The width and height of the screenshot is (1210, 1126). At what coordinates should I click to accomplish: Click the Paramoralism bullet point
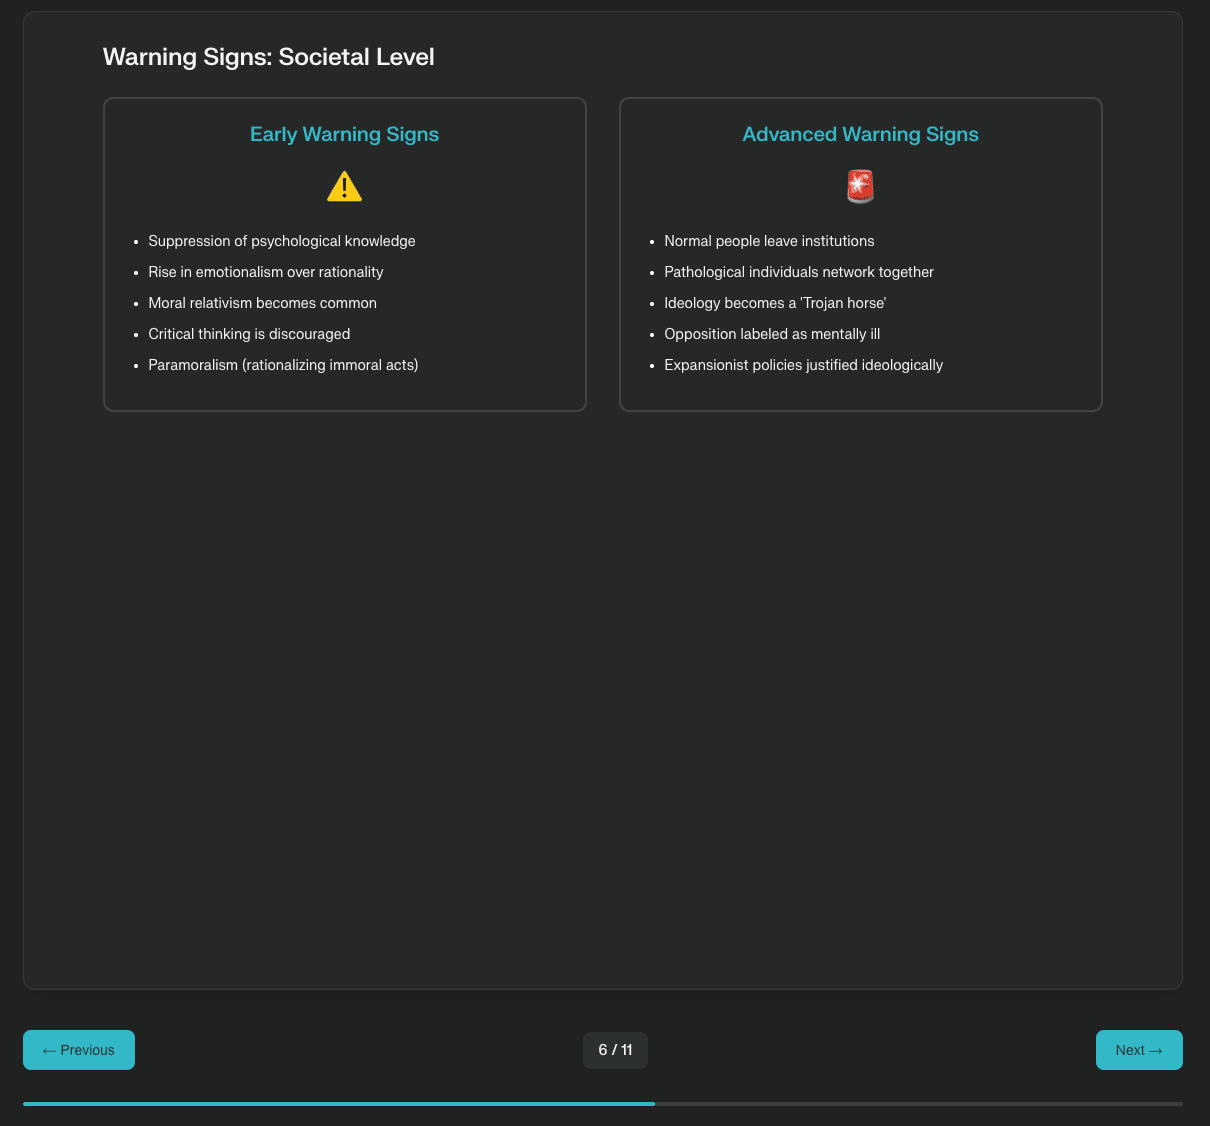click(283, 365)
